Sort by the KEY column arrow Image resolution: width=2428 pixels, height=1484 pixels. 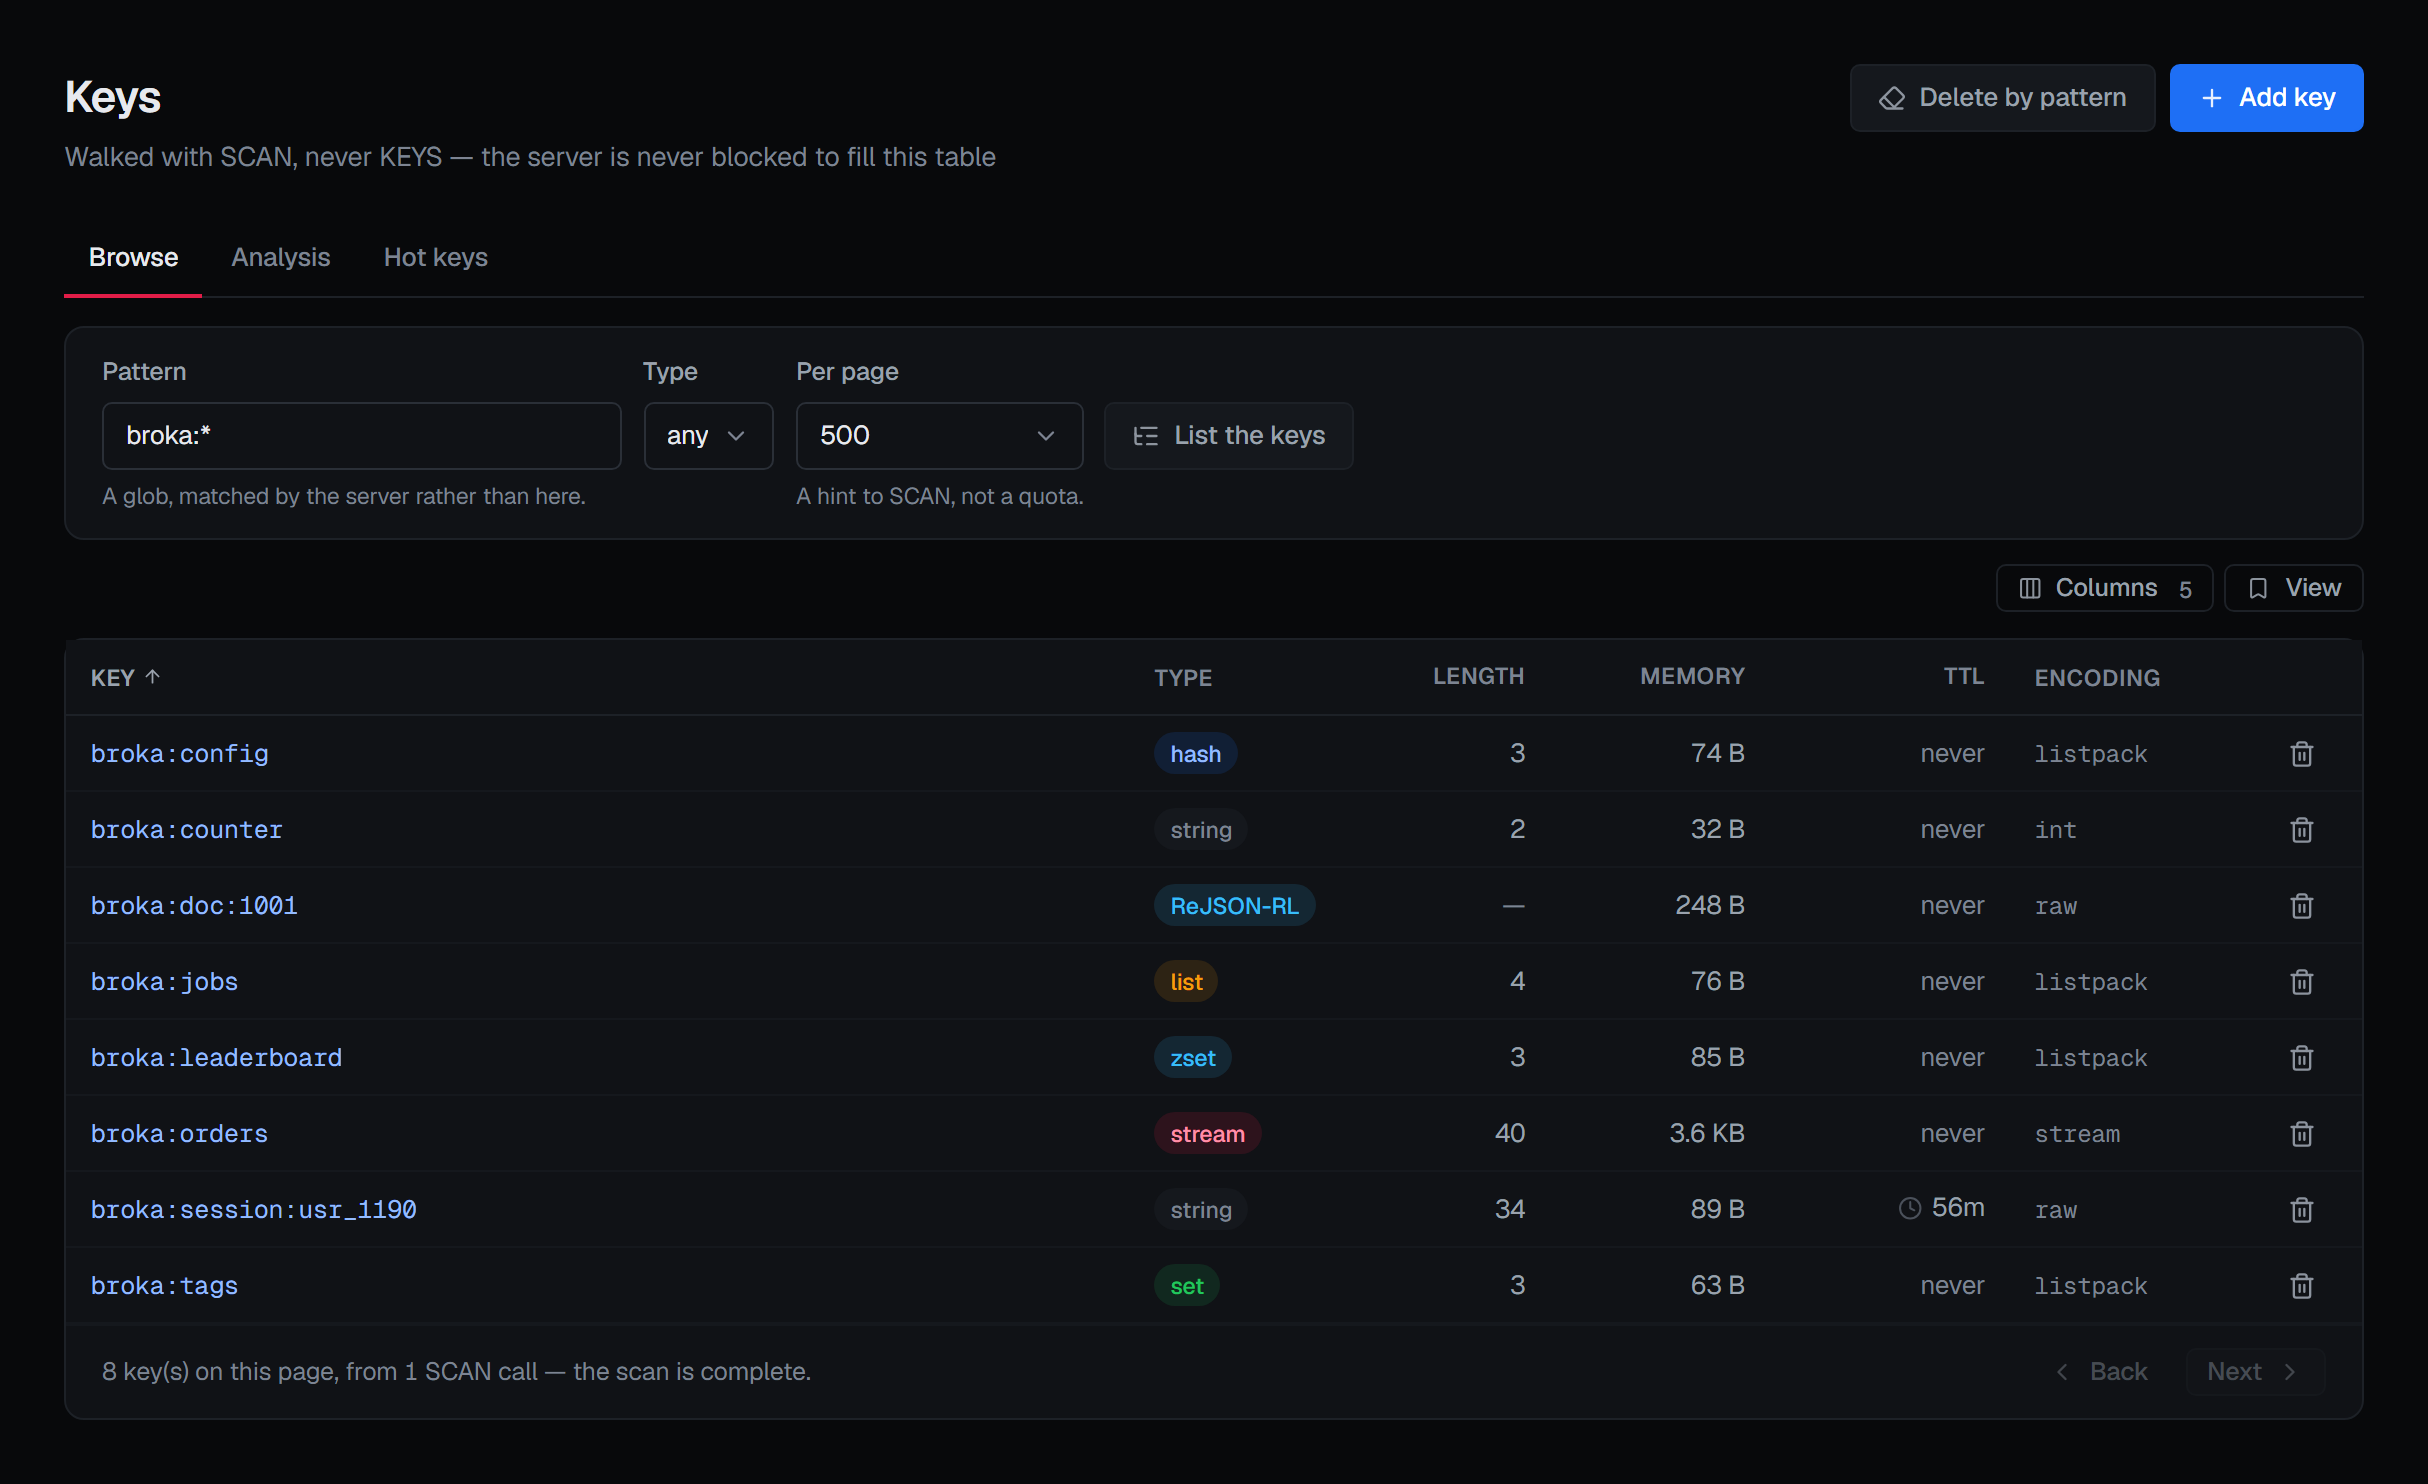click(152, 677)
